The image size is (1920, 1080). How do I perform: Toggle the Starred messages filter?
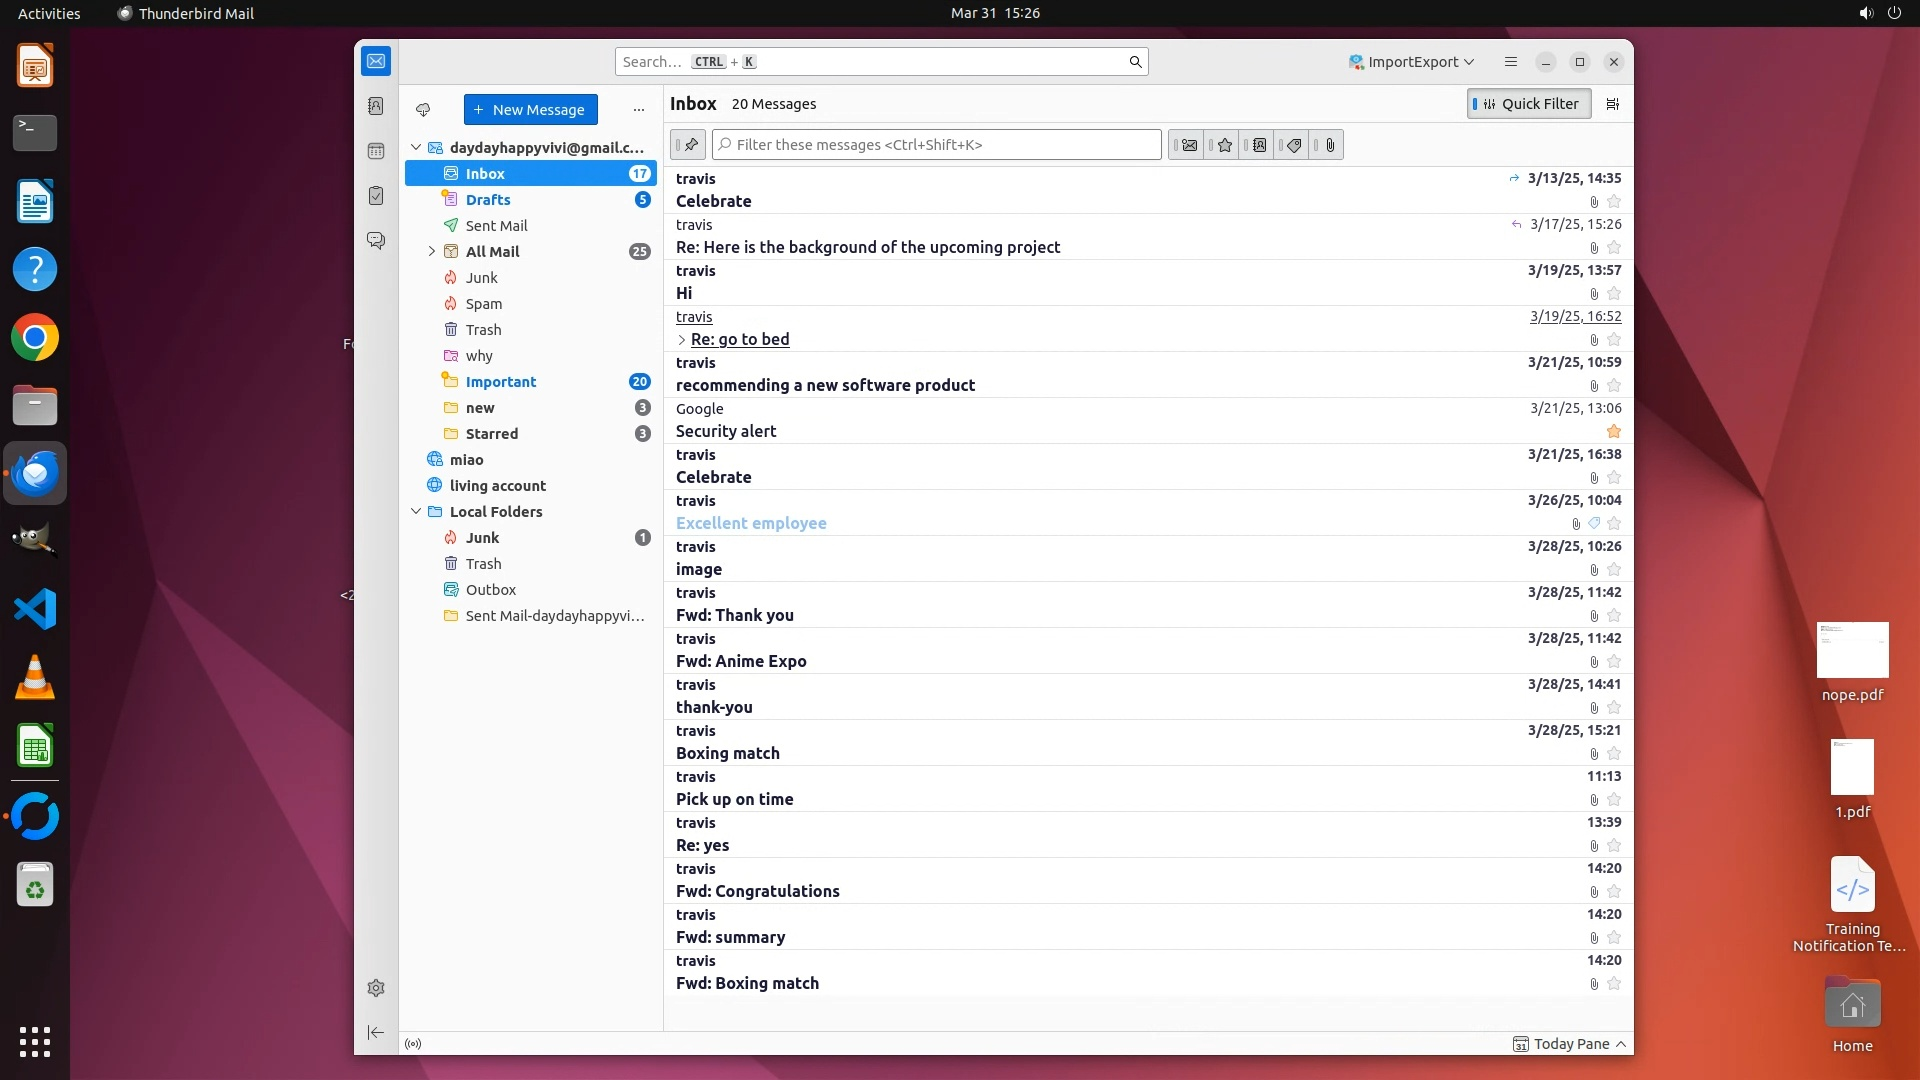click(1224, 145)
